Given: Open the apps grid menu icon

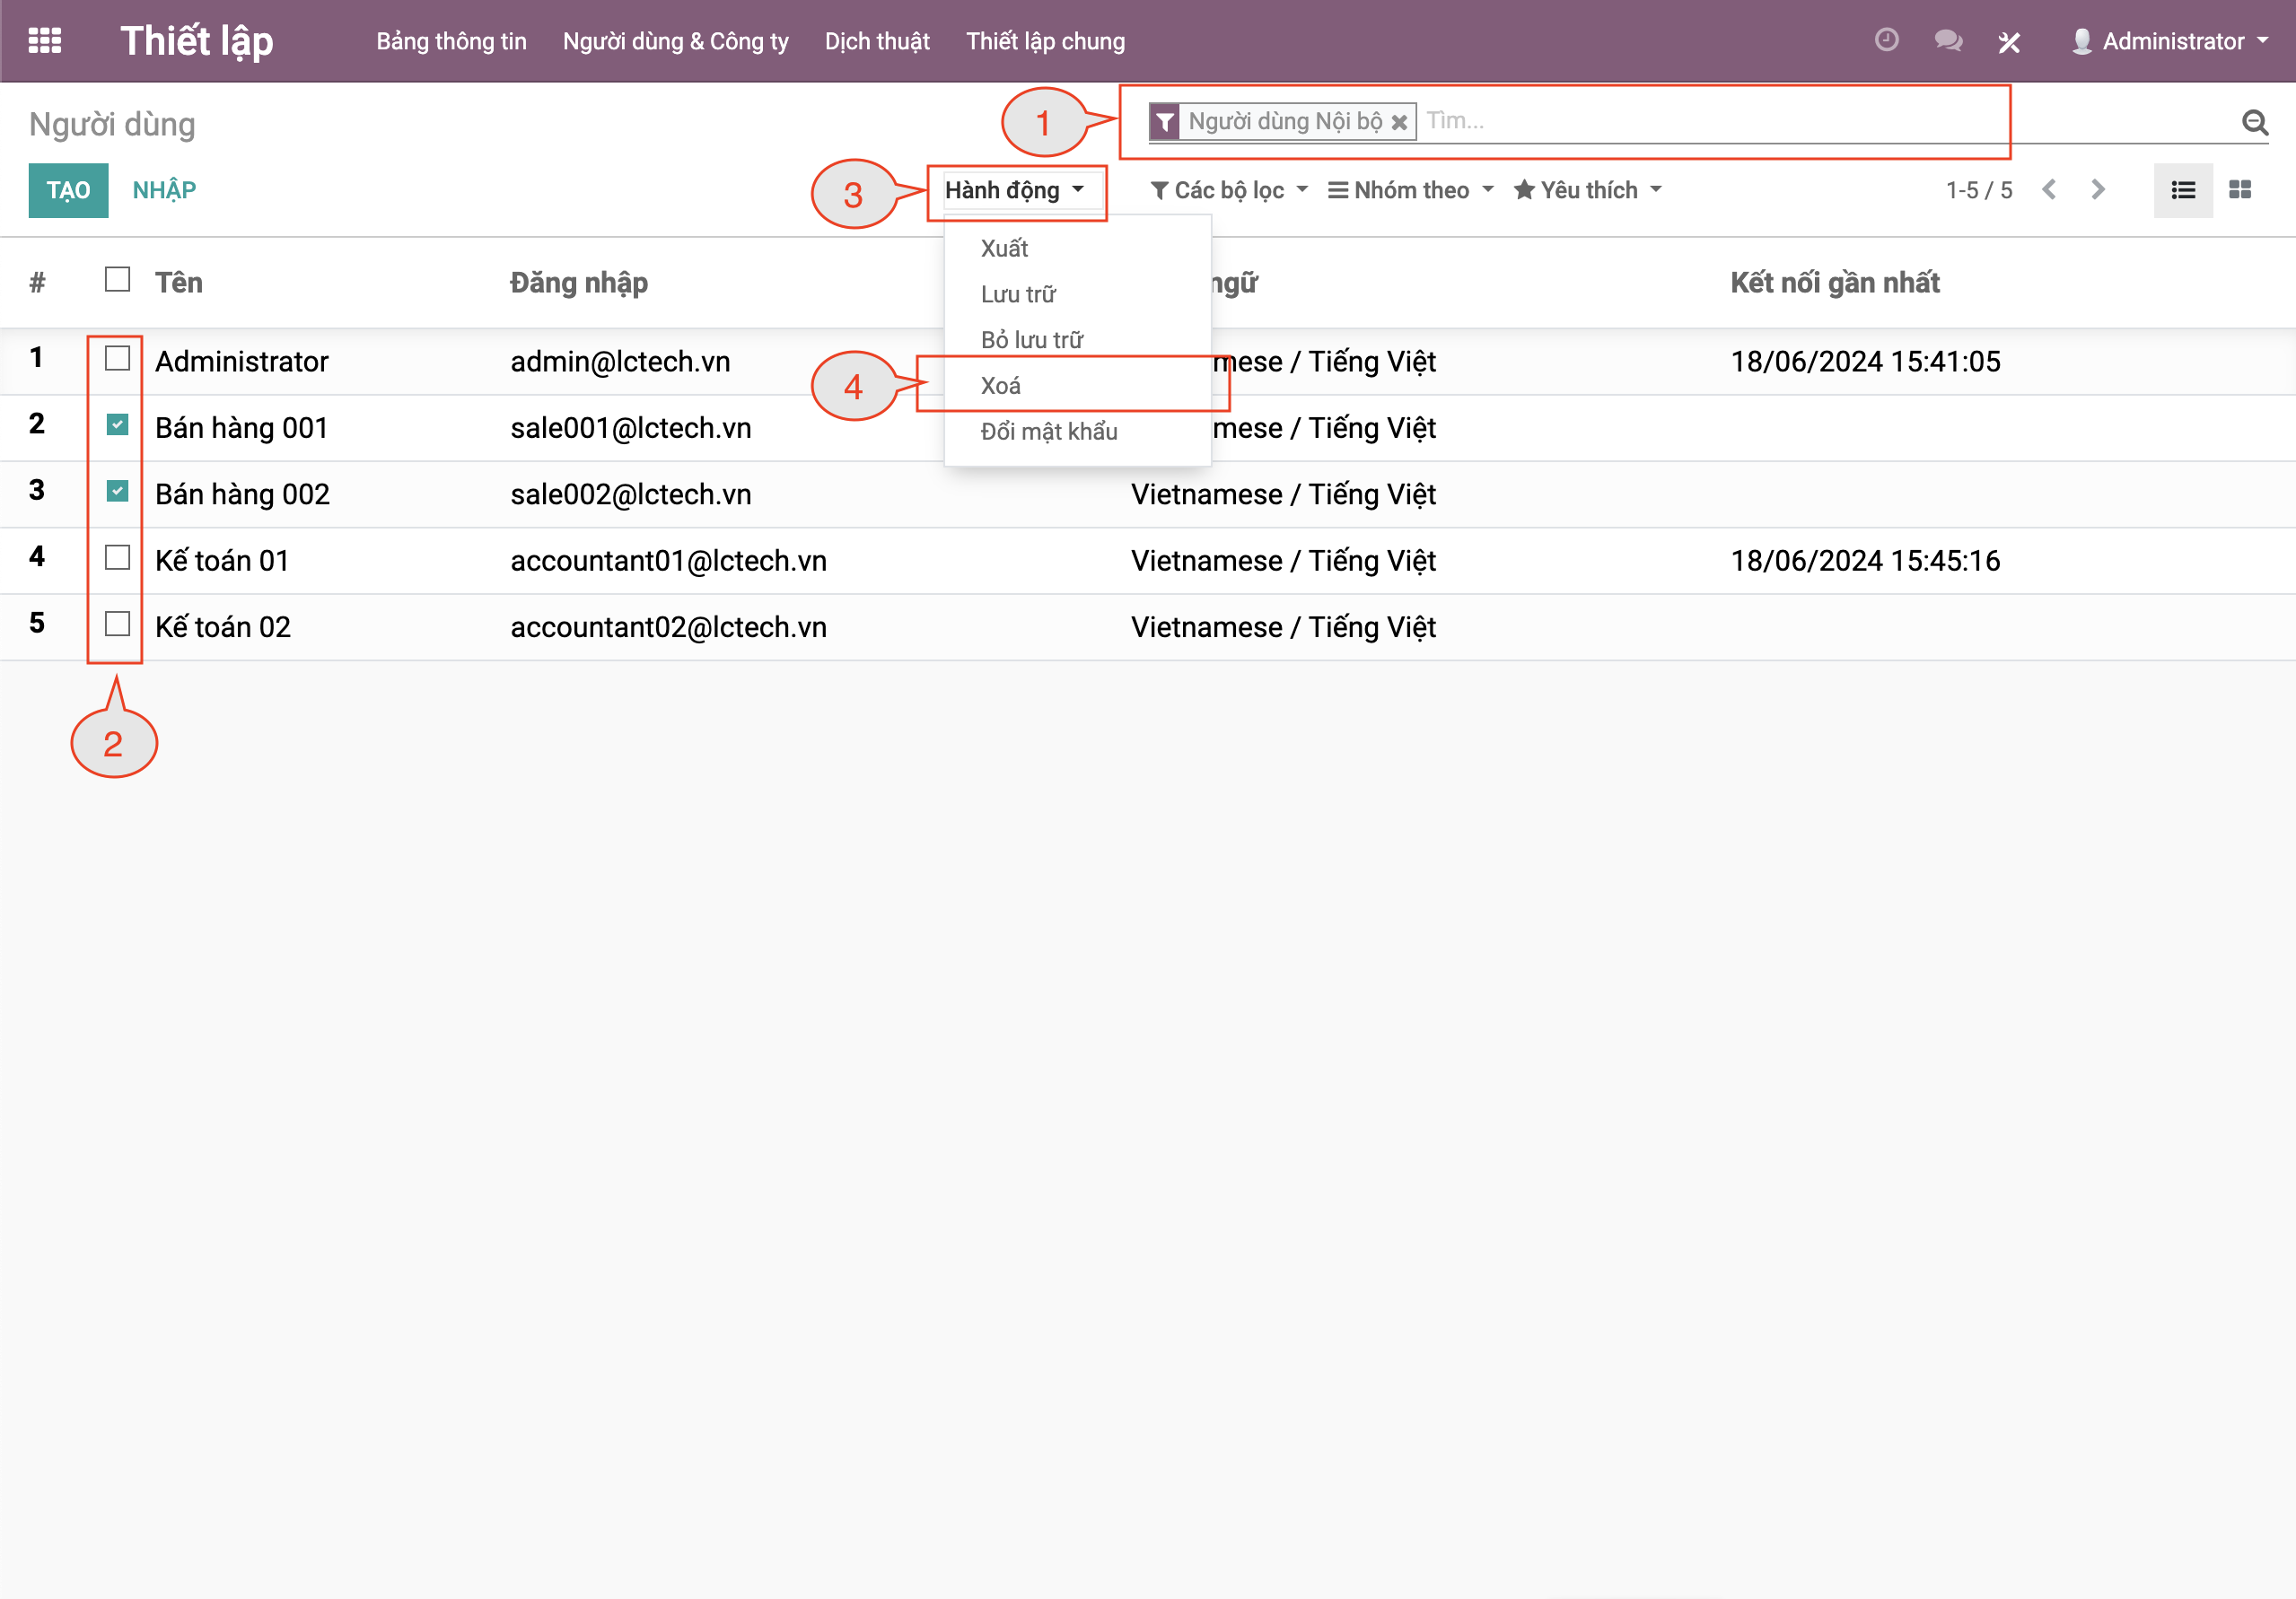Looking at the screenshot, I should coord(44,41).
